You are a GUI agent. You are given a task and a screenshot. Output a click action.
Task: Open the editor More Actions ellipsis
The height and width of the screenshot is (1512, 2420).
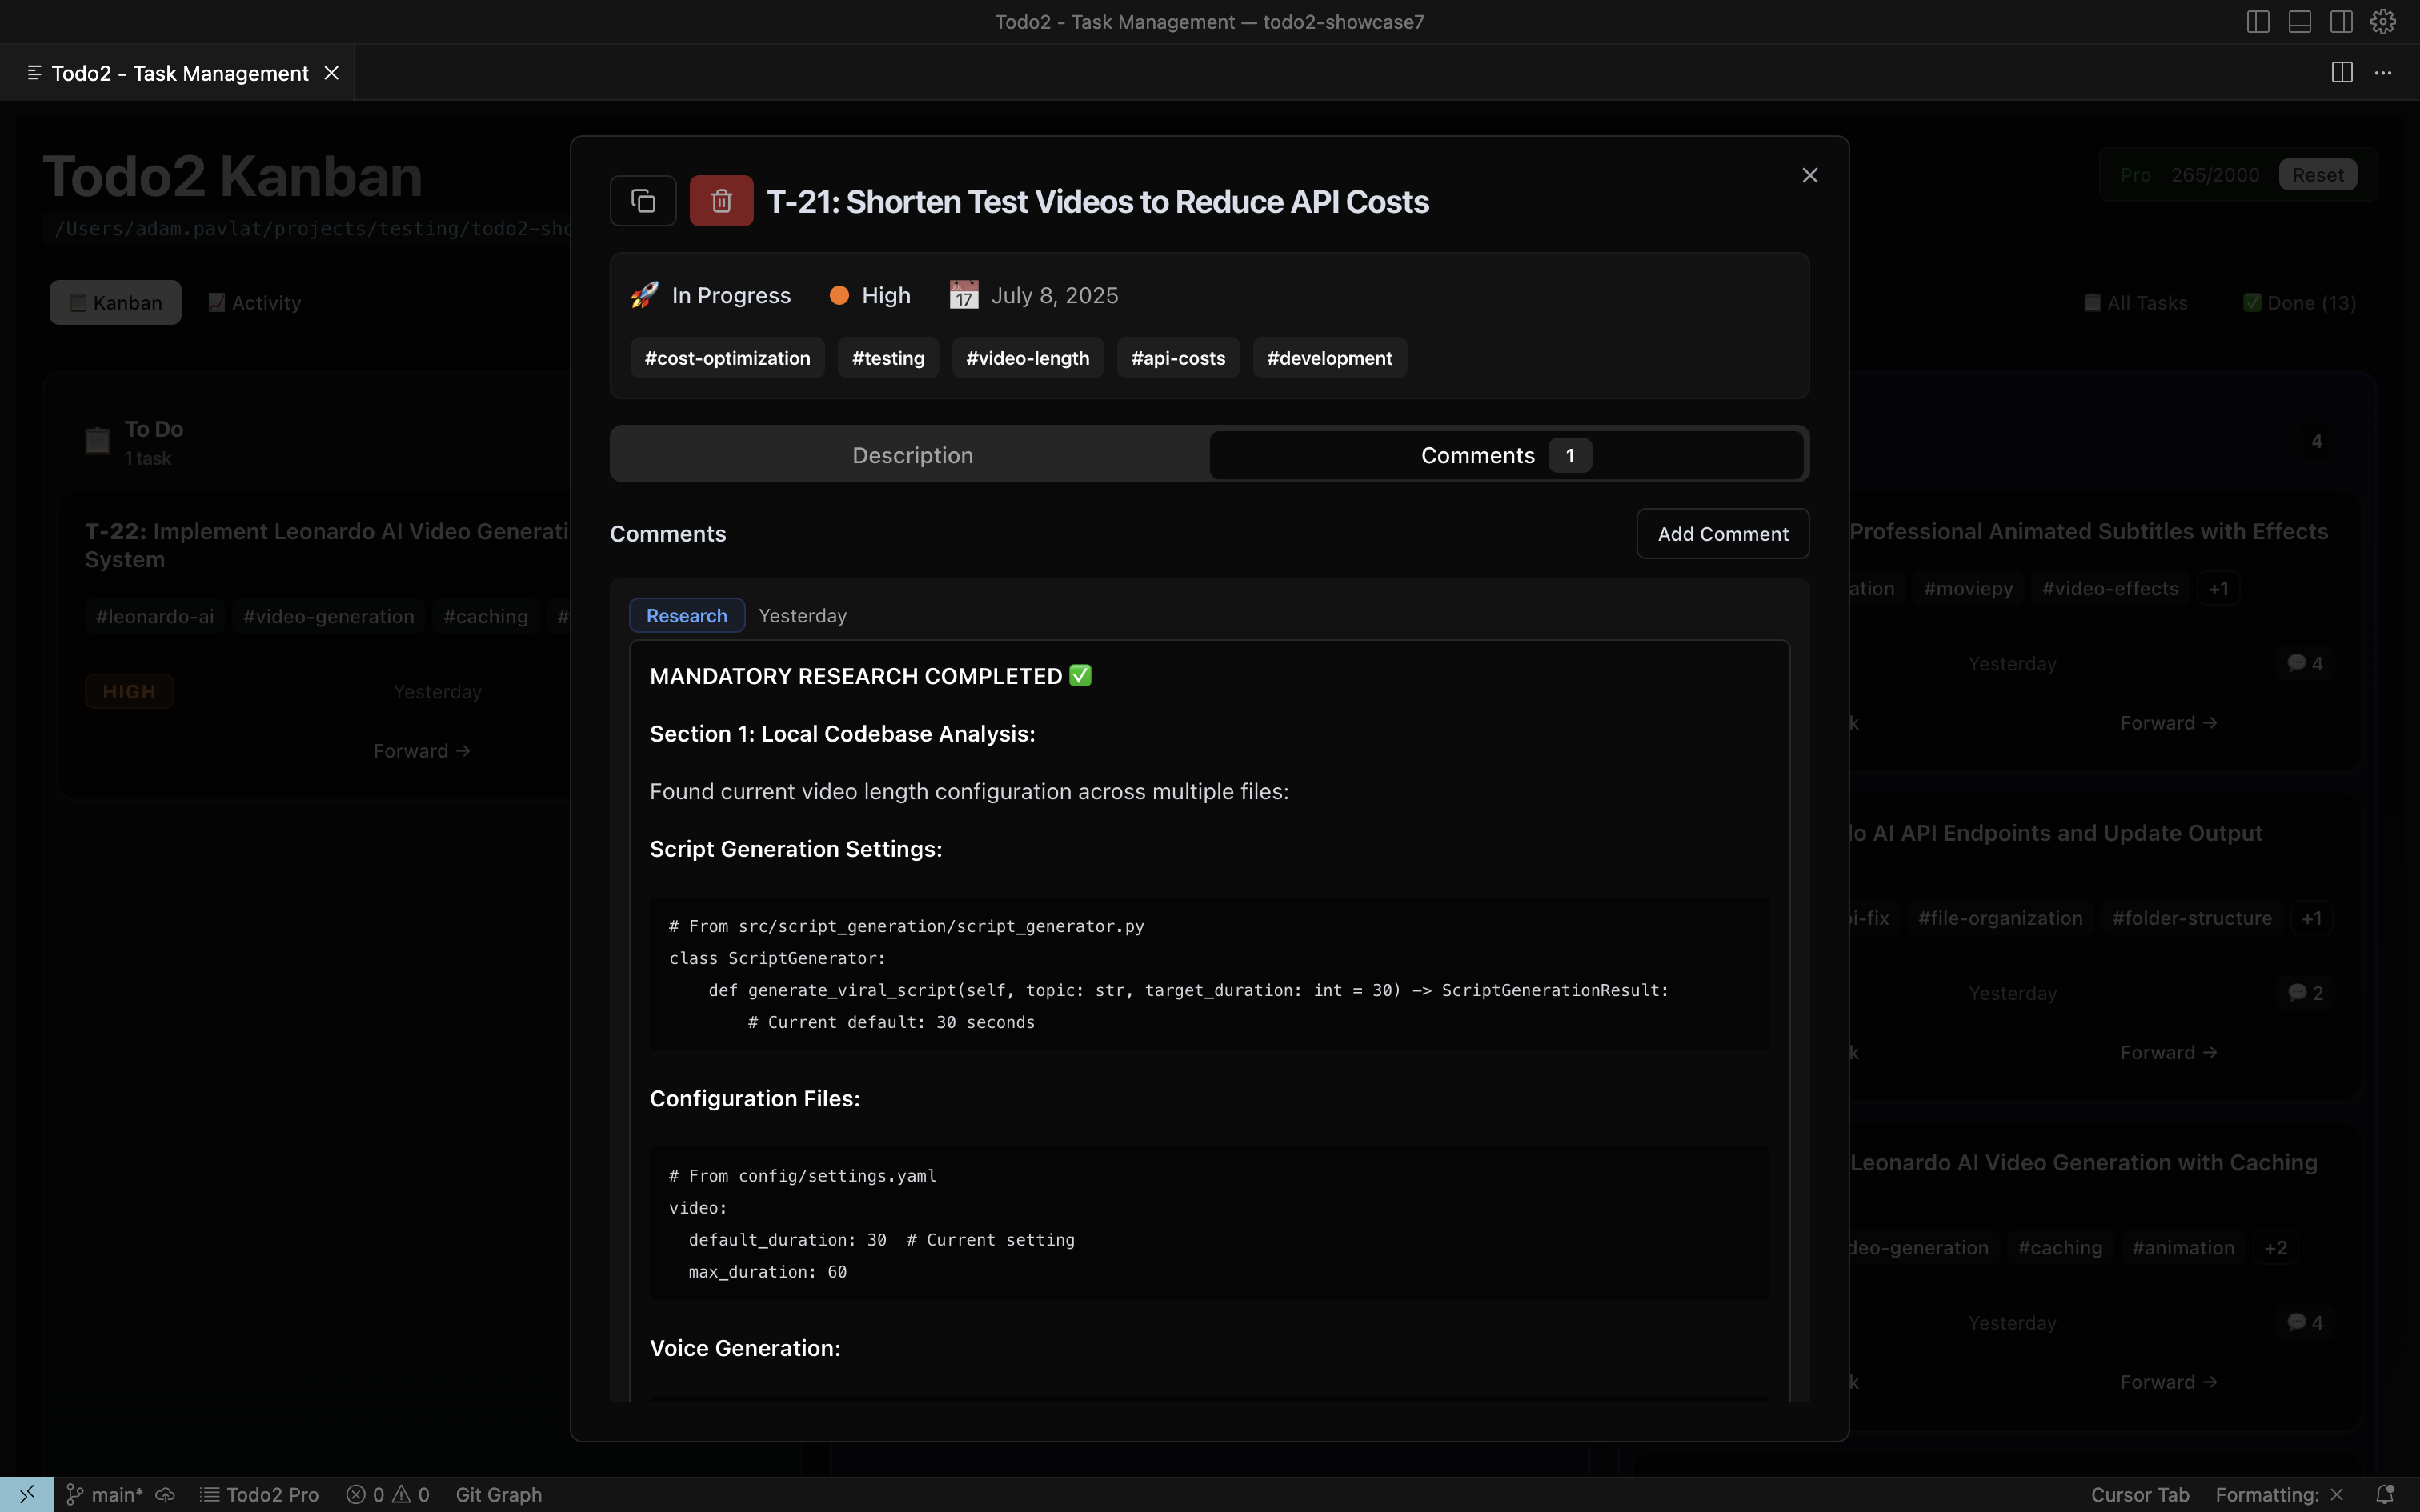[x=2383, y=73]
